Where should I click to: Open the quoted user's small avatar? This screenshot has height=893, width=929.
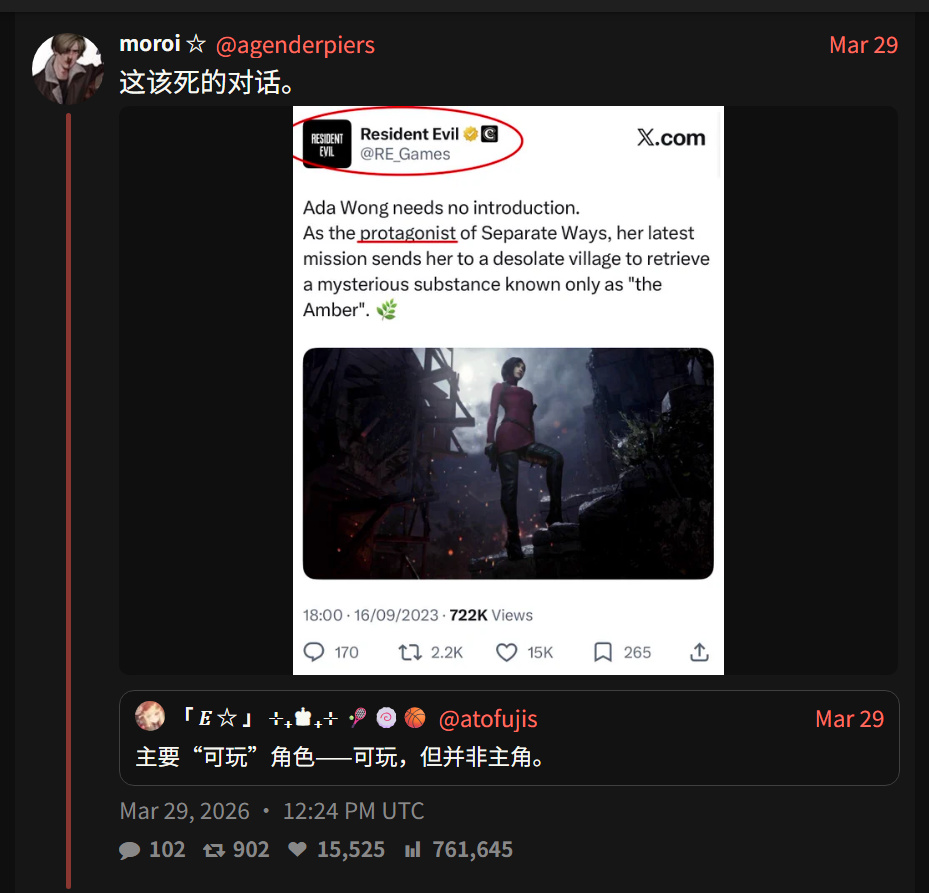tap(150, 716)
